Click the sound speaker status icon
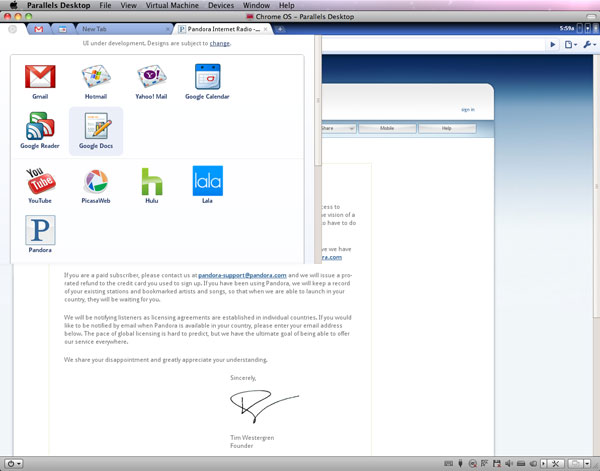Image resolution: width=600 pixels, height=471 pixels. 509,464
